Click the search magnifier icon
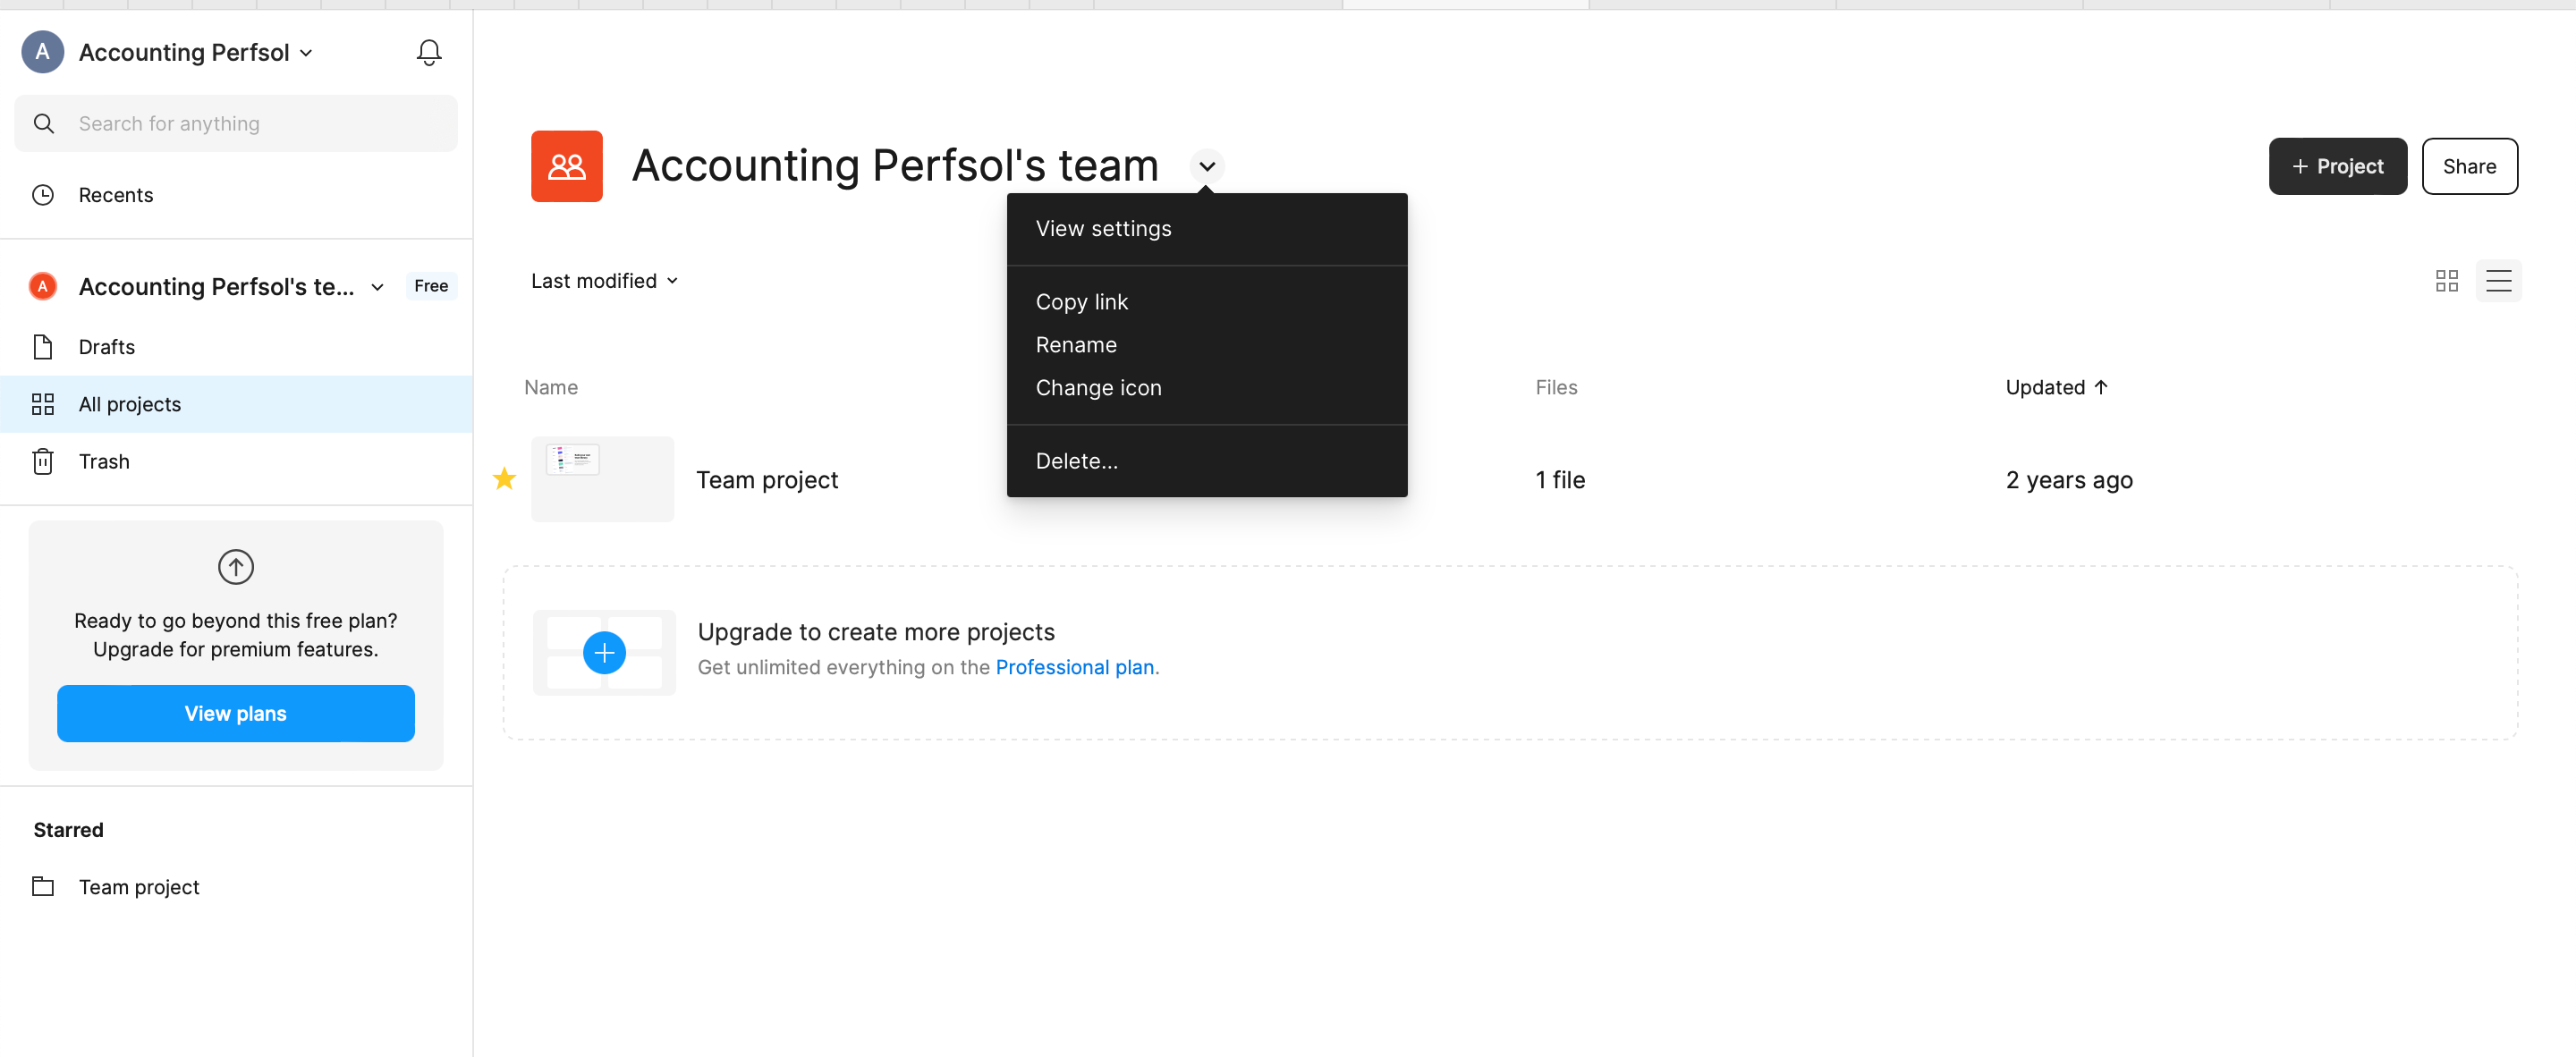Image resolution: width=2576 pixels, height=1057 pixels. (44, 124)
